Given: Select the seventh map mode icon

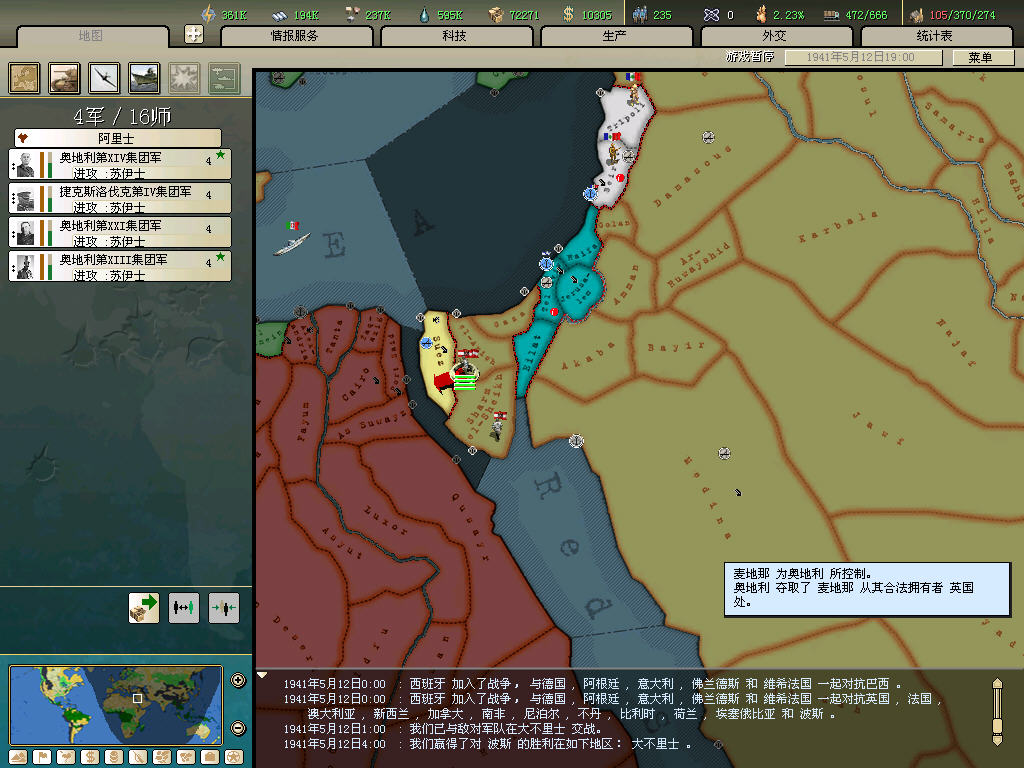Looking at the screenshot, I should coord(162,757).
